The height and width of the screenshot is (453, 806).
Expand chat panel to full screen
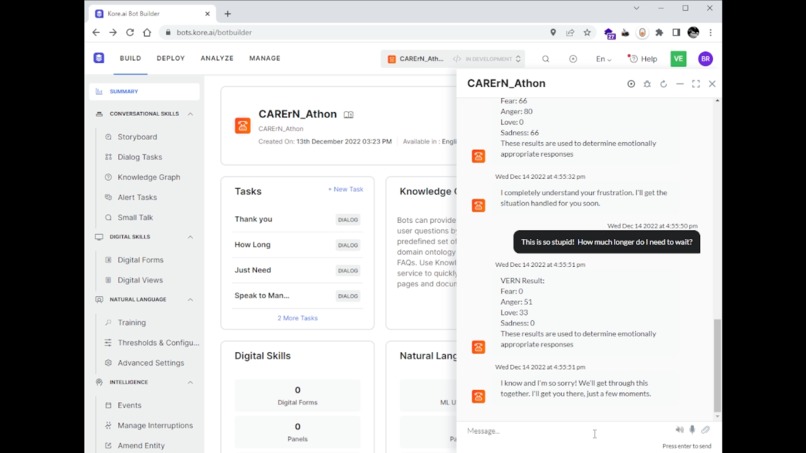(696, 84)
